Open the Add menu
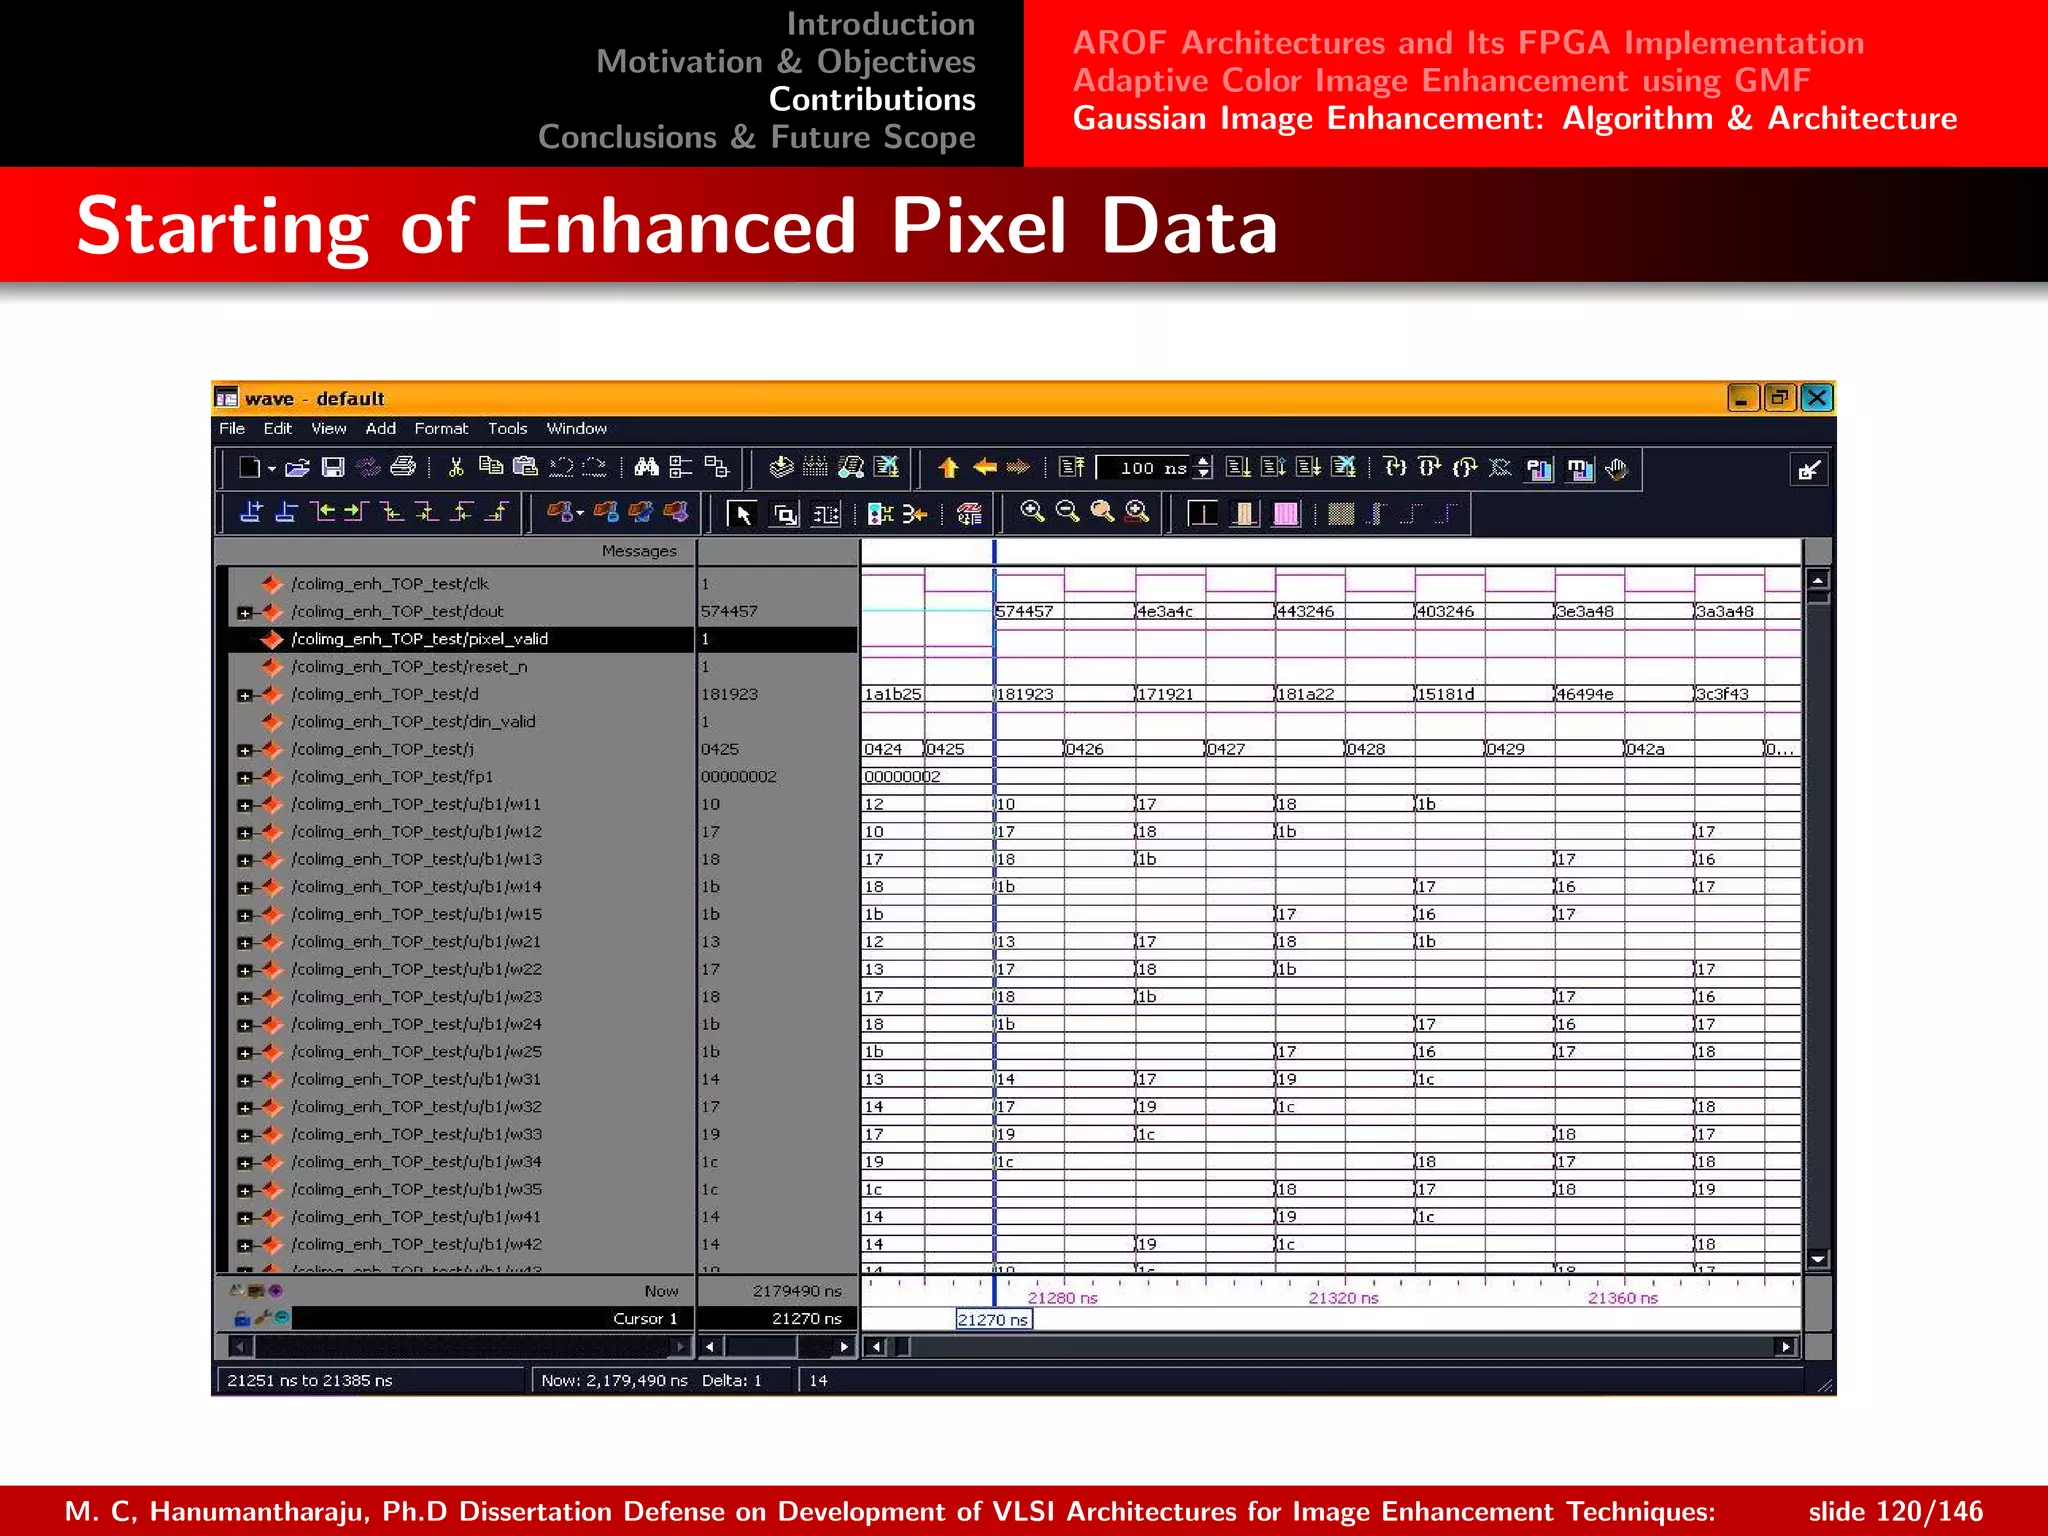Viewport: 2048px width, 1536px height. pyautogui.click(x=381, y=428)
